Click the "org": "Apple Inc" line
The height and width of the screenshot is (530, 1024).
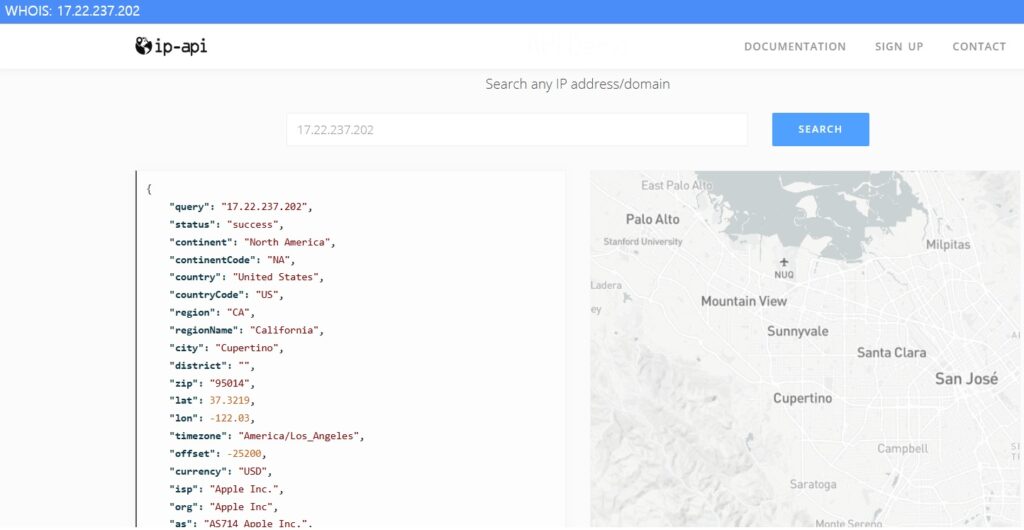coord(223,507)
